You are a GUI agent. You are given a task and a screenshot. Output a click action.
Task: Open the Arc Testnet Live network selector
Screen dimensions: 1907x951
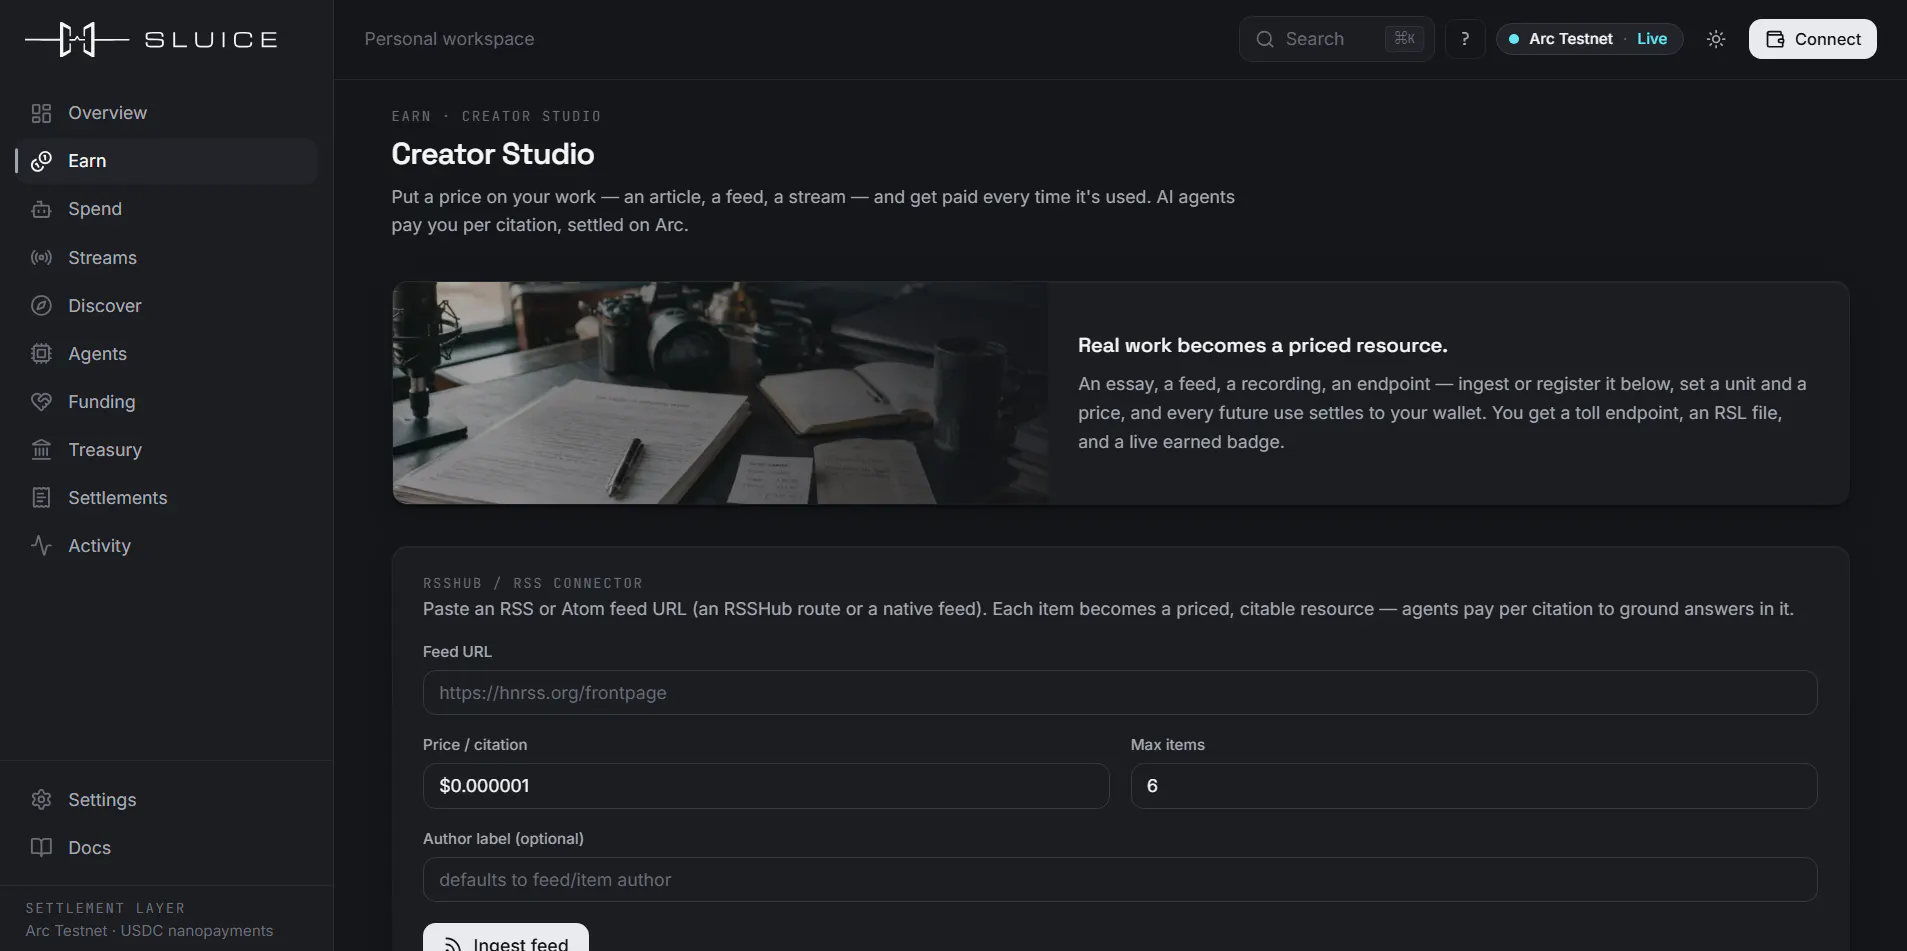pyautogui.click(x=1589, y=39)
